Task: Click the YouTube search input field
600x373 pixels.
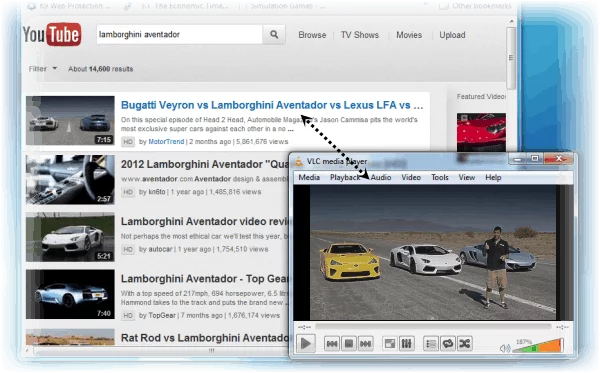Action: click(179, 34)
